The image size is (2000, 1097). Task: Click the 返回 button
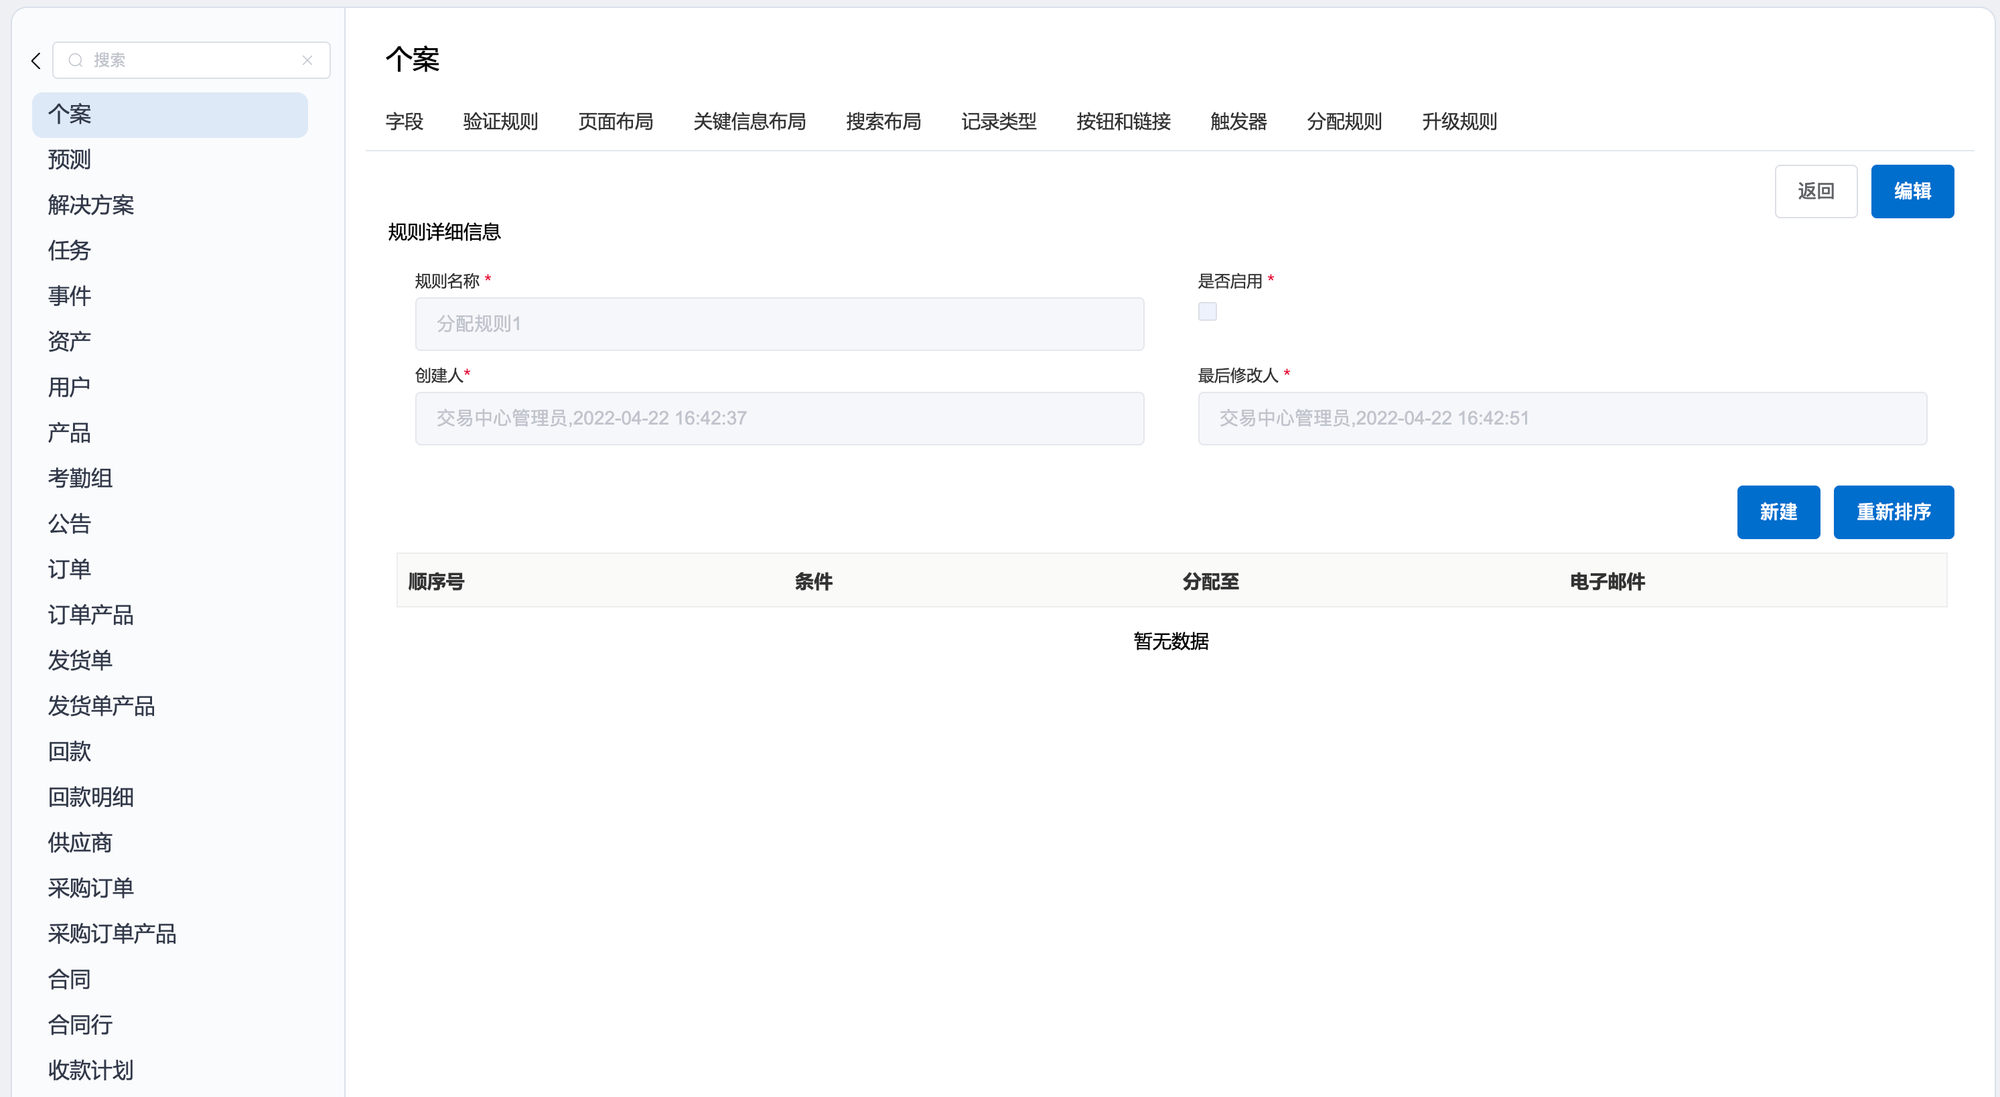tap(1815, 191)
